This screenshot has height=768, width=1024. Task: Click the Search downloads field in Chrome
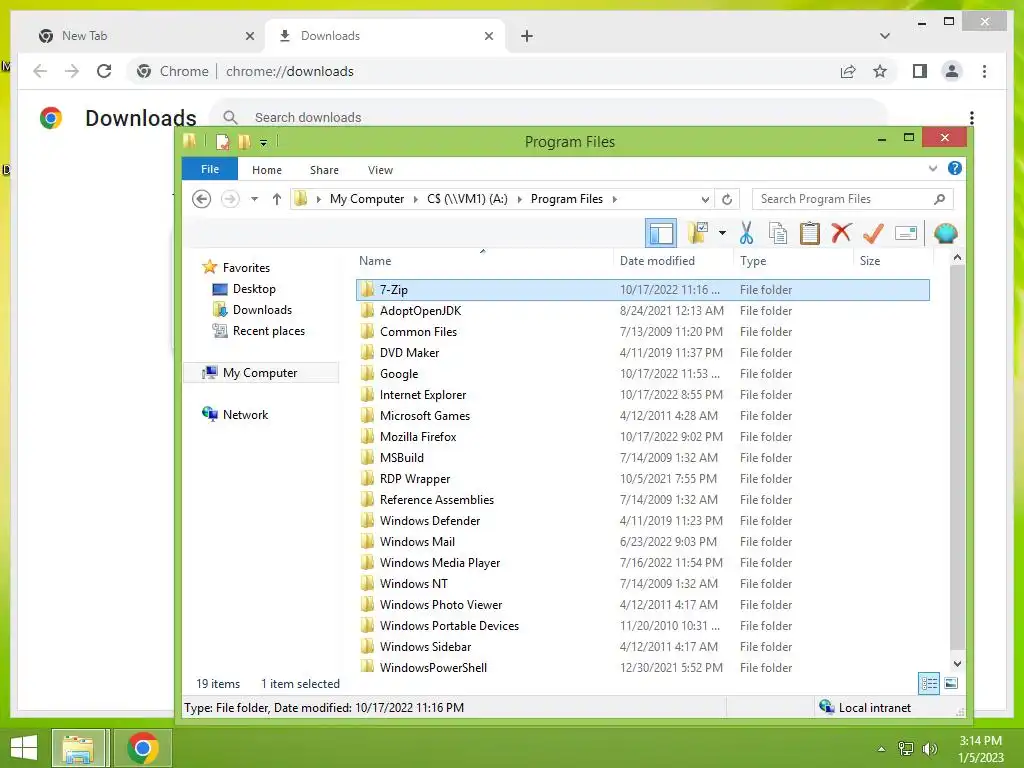[549, 118]
